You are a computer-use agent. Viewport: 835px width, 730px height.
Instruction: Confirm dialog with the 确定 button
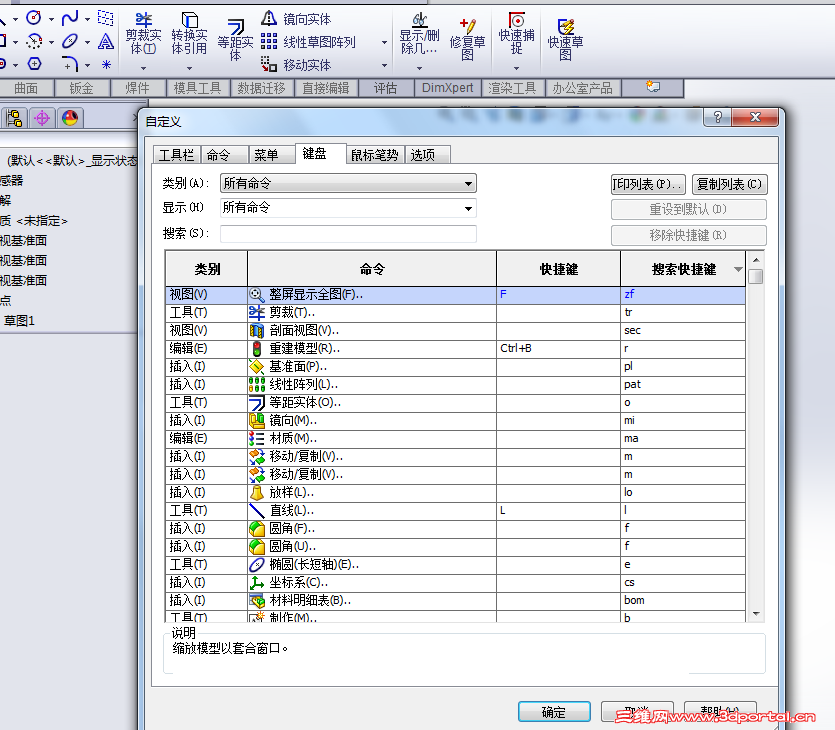(x=554, y=712)
